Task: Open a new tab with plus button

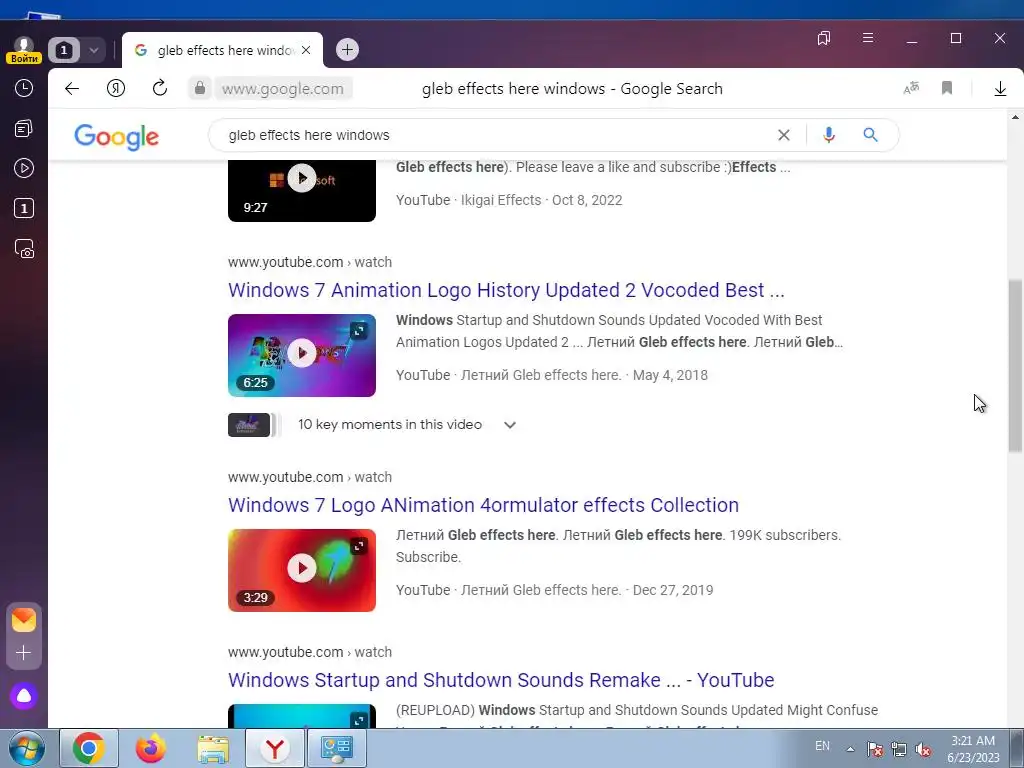Action: point(347,50)
